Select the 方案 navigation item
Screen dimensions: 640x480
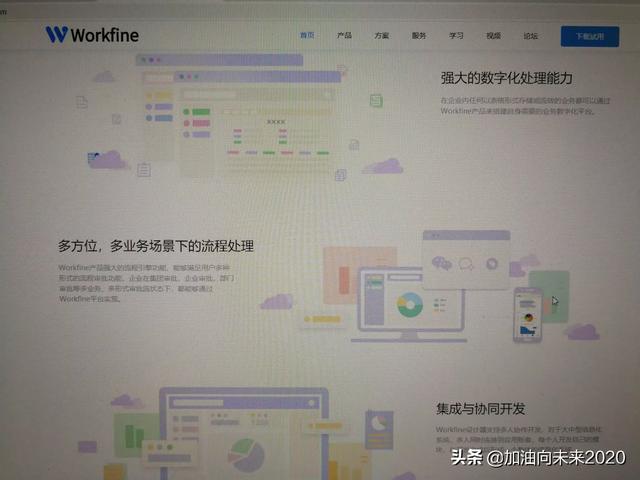[382, 36]
